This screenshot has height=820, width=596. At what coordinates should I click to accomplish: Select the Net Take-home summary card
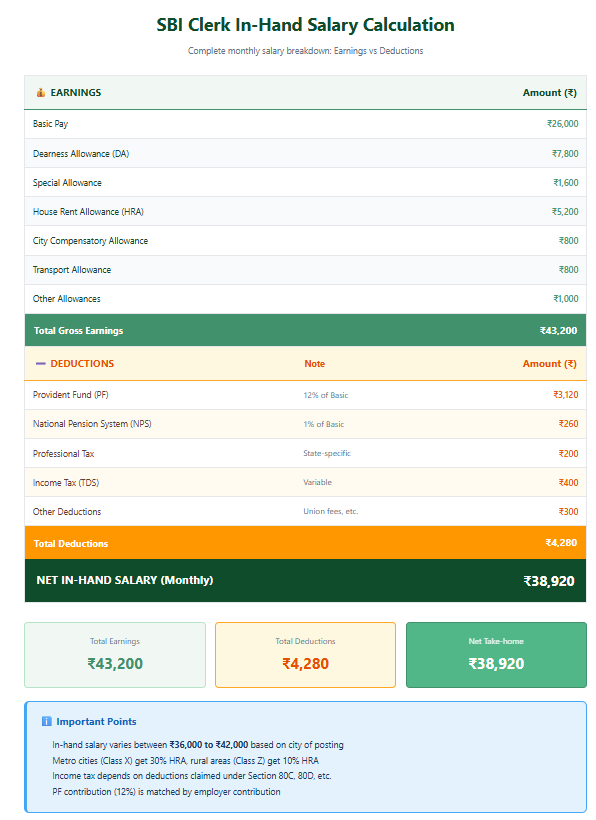[x=496, y=655]
